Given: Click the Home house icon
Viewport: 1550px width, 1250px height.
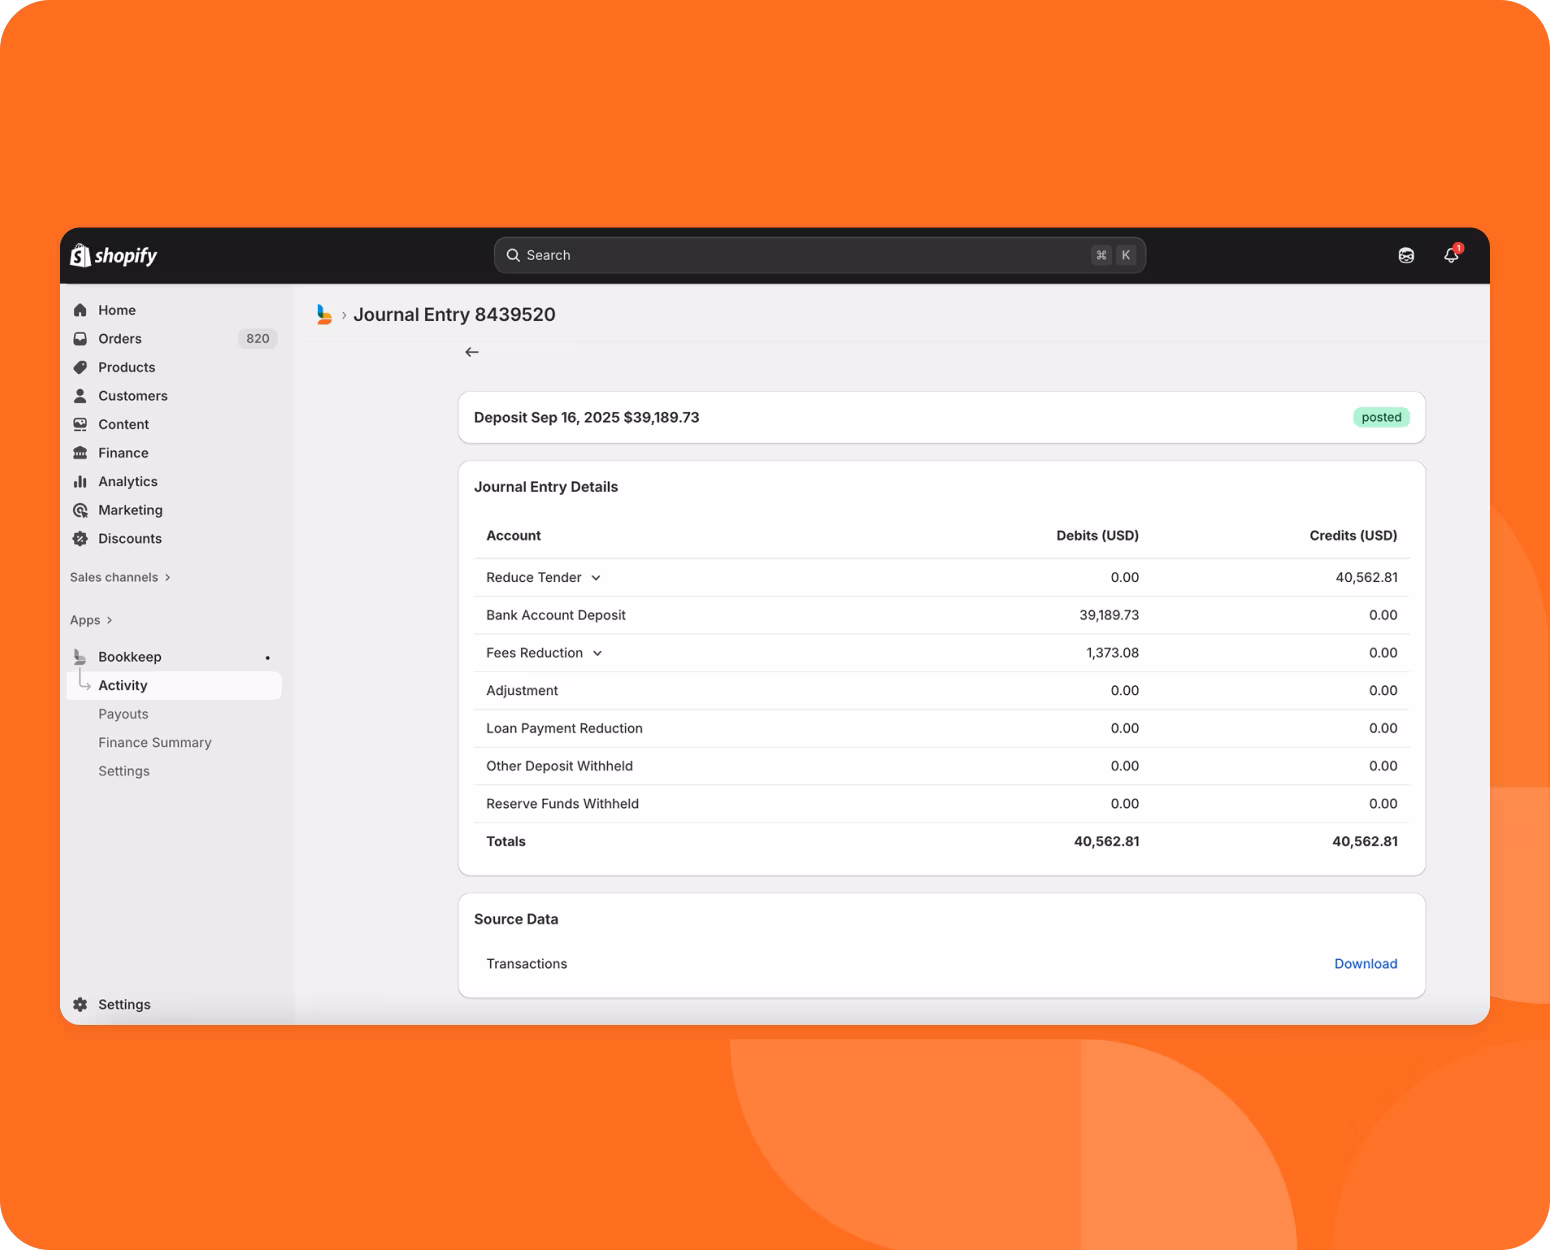Looking at the screenshot, I should click(80, 310).
